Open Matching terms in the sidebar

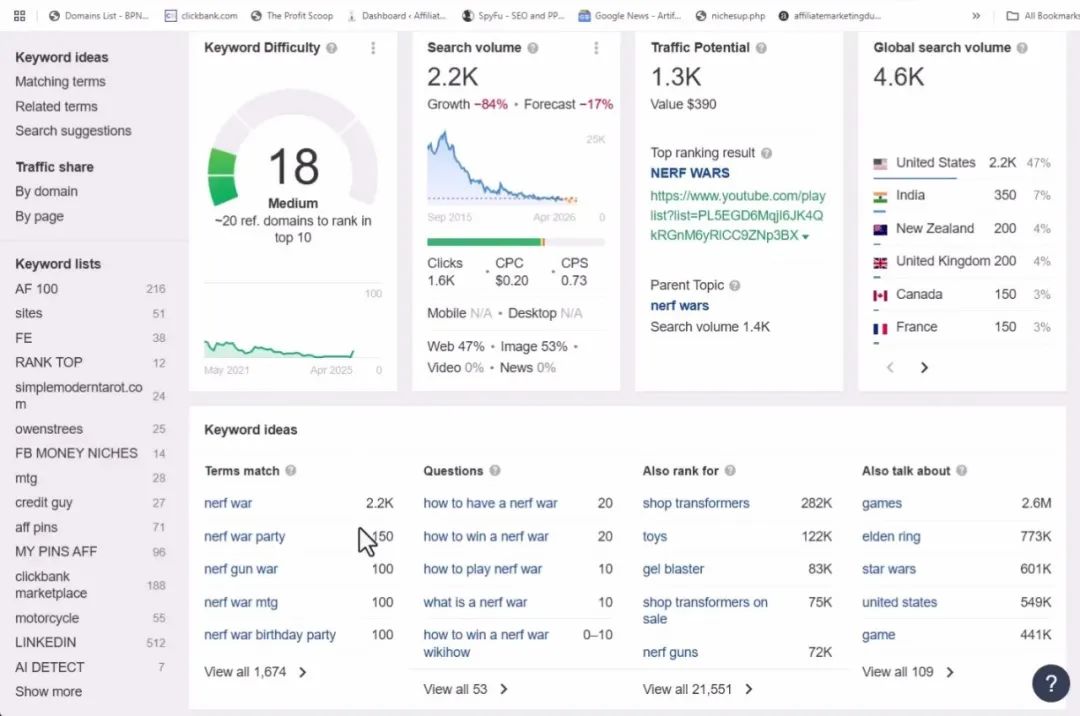[x=60, y=82]
